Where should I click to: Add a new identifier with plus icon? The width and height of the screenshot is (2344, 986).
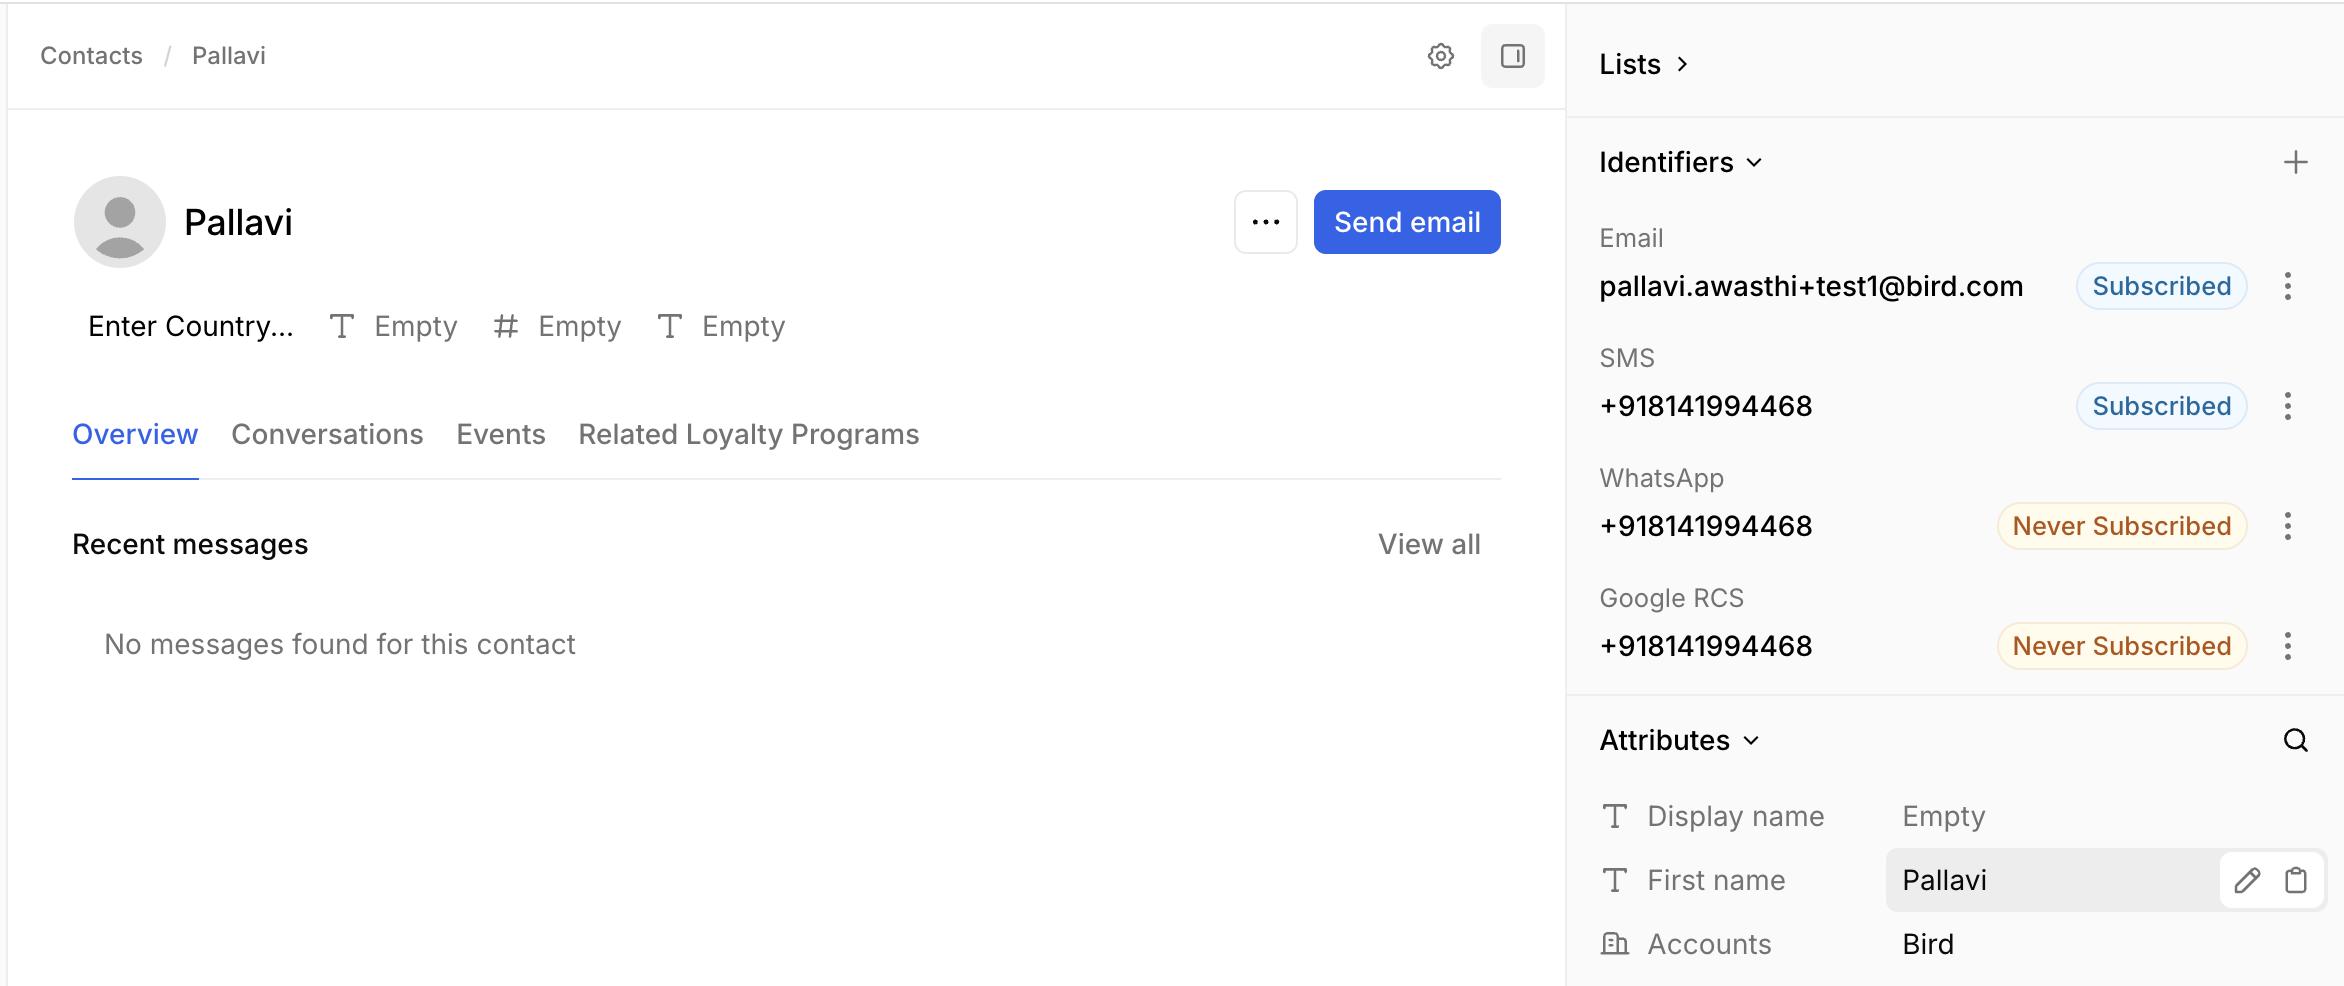tap(2295, 162)
